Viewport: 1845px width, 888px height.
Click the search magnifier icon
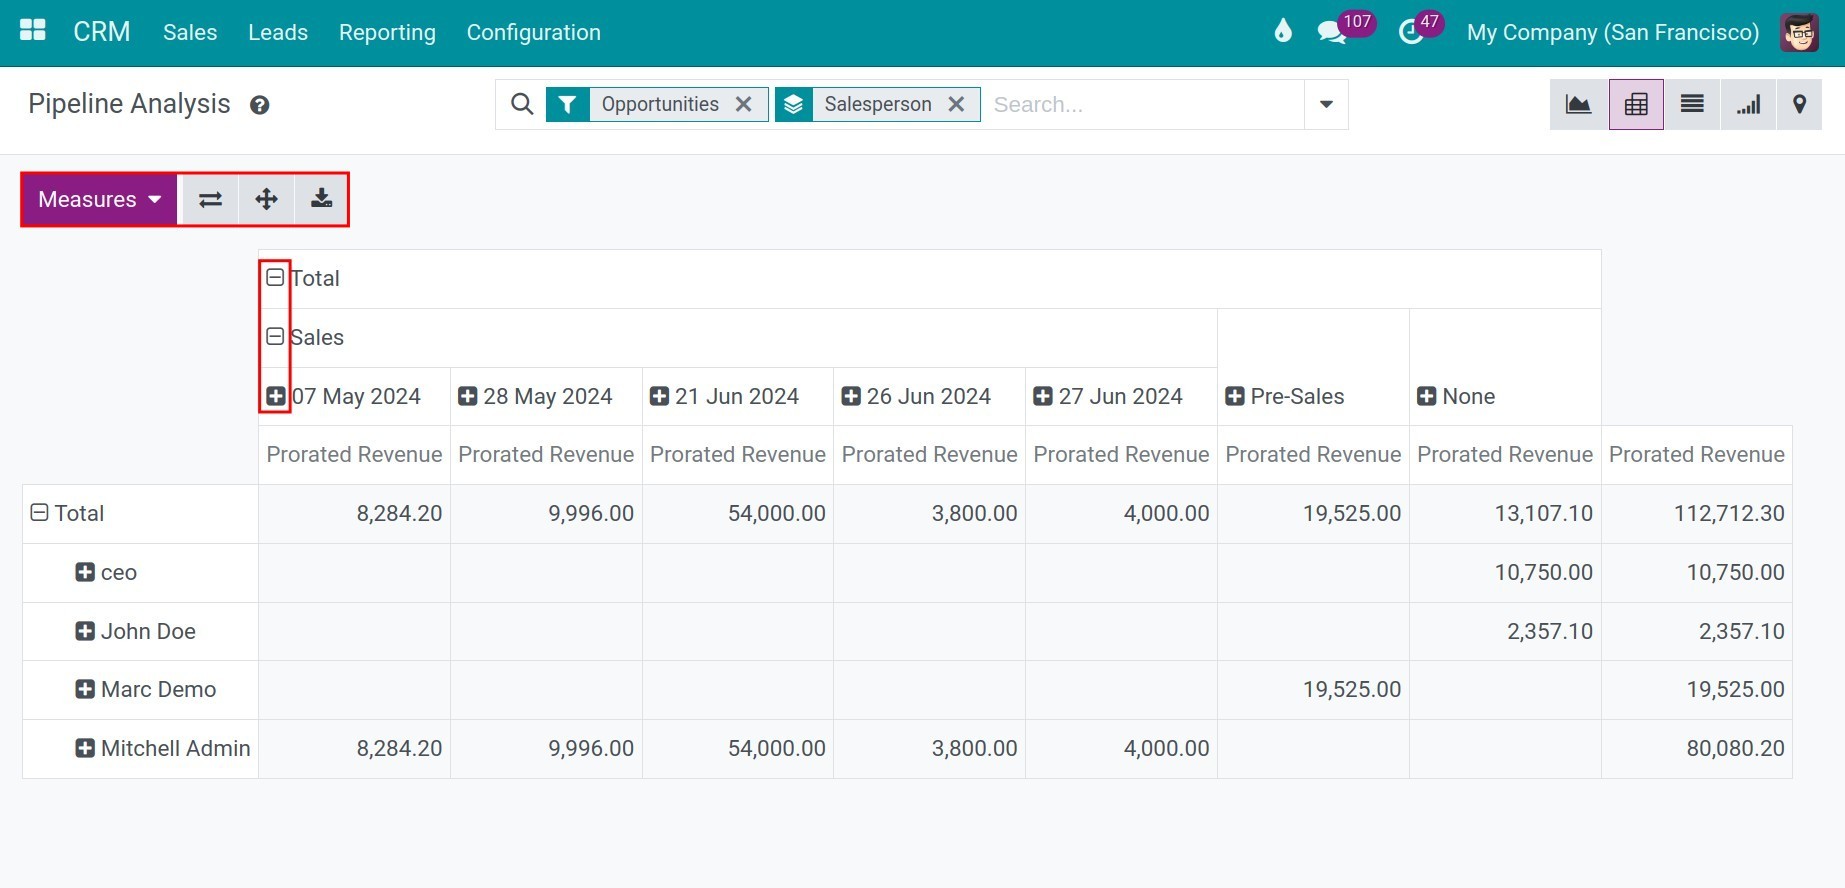click(x=522, y=104)
